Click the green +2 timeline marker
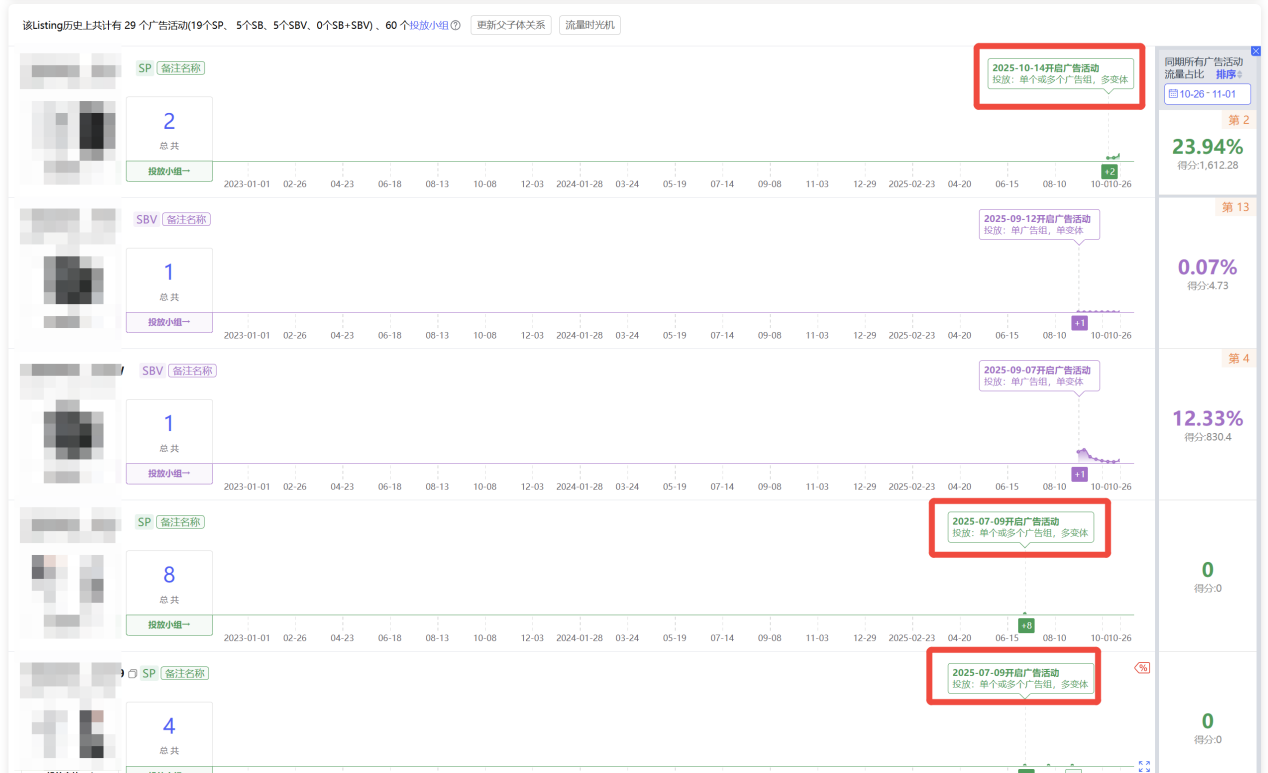 [1109, 171]
